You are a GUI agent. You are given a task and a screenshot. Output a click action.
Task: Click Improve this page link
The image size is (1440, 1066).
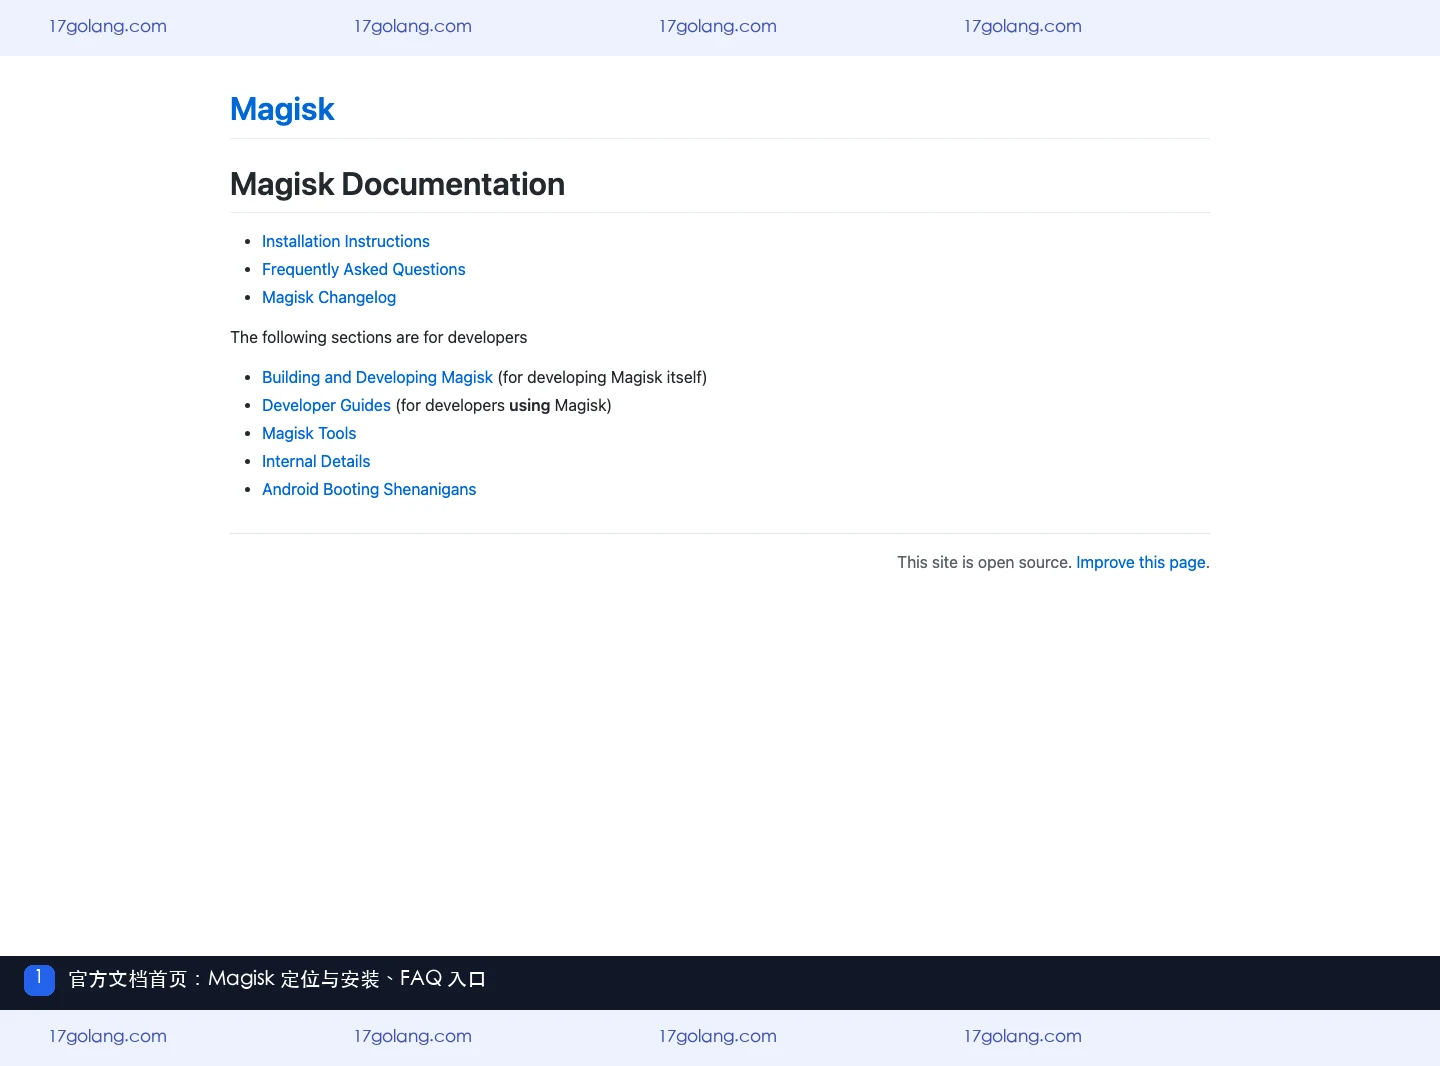(x=1143, y=562)
